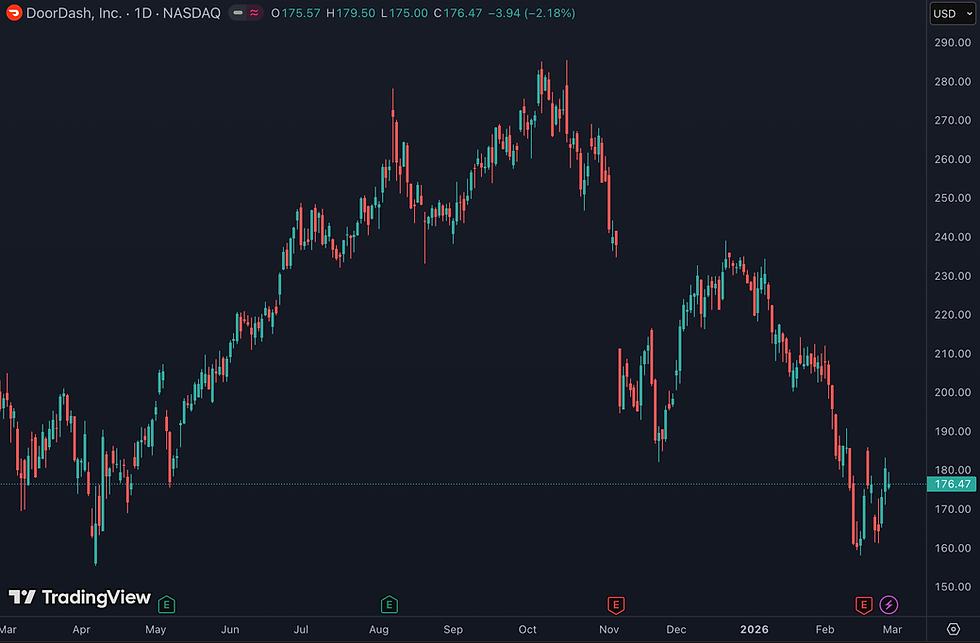Screen dimensions: 980x643
Task: Click the DoorDash logo icon
Action: pos(14,12)
